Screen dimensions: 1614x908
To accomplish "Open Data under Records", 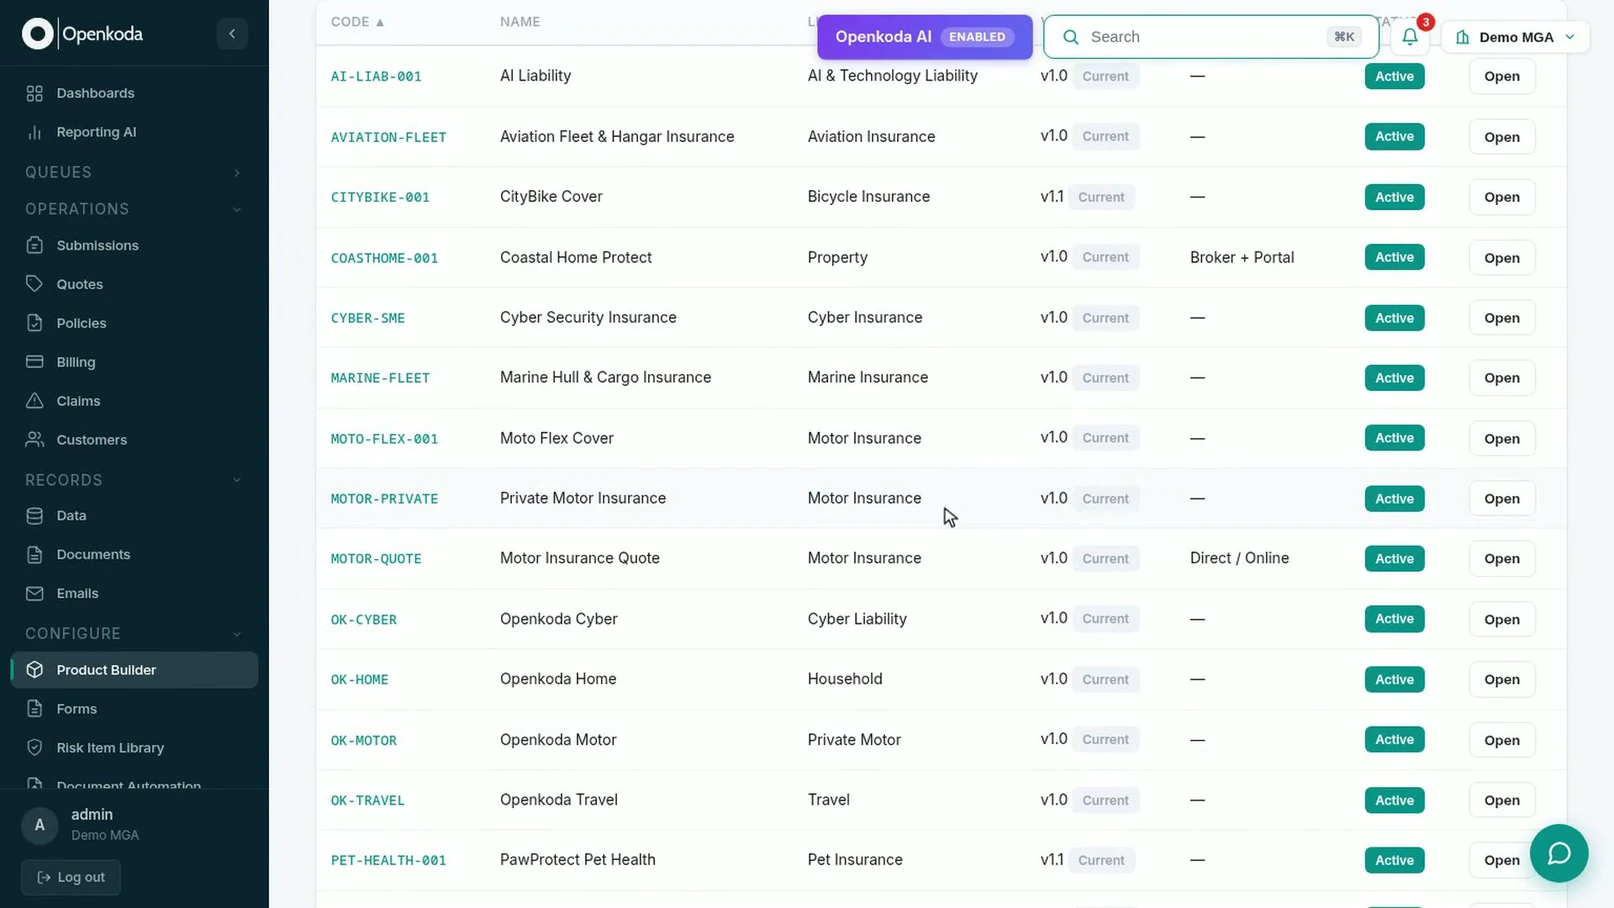I will (134, 516).
